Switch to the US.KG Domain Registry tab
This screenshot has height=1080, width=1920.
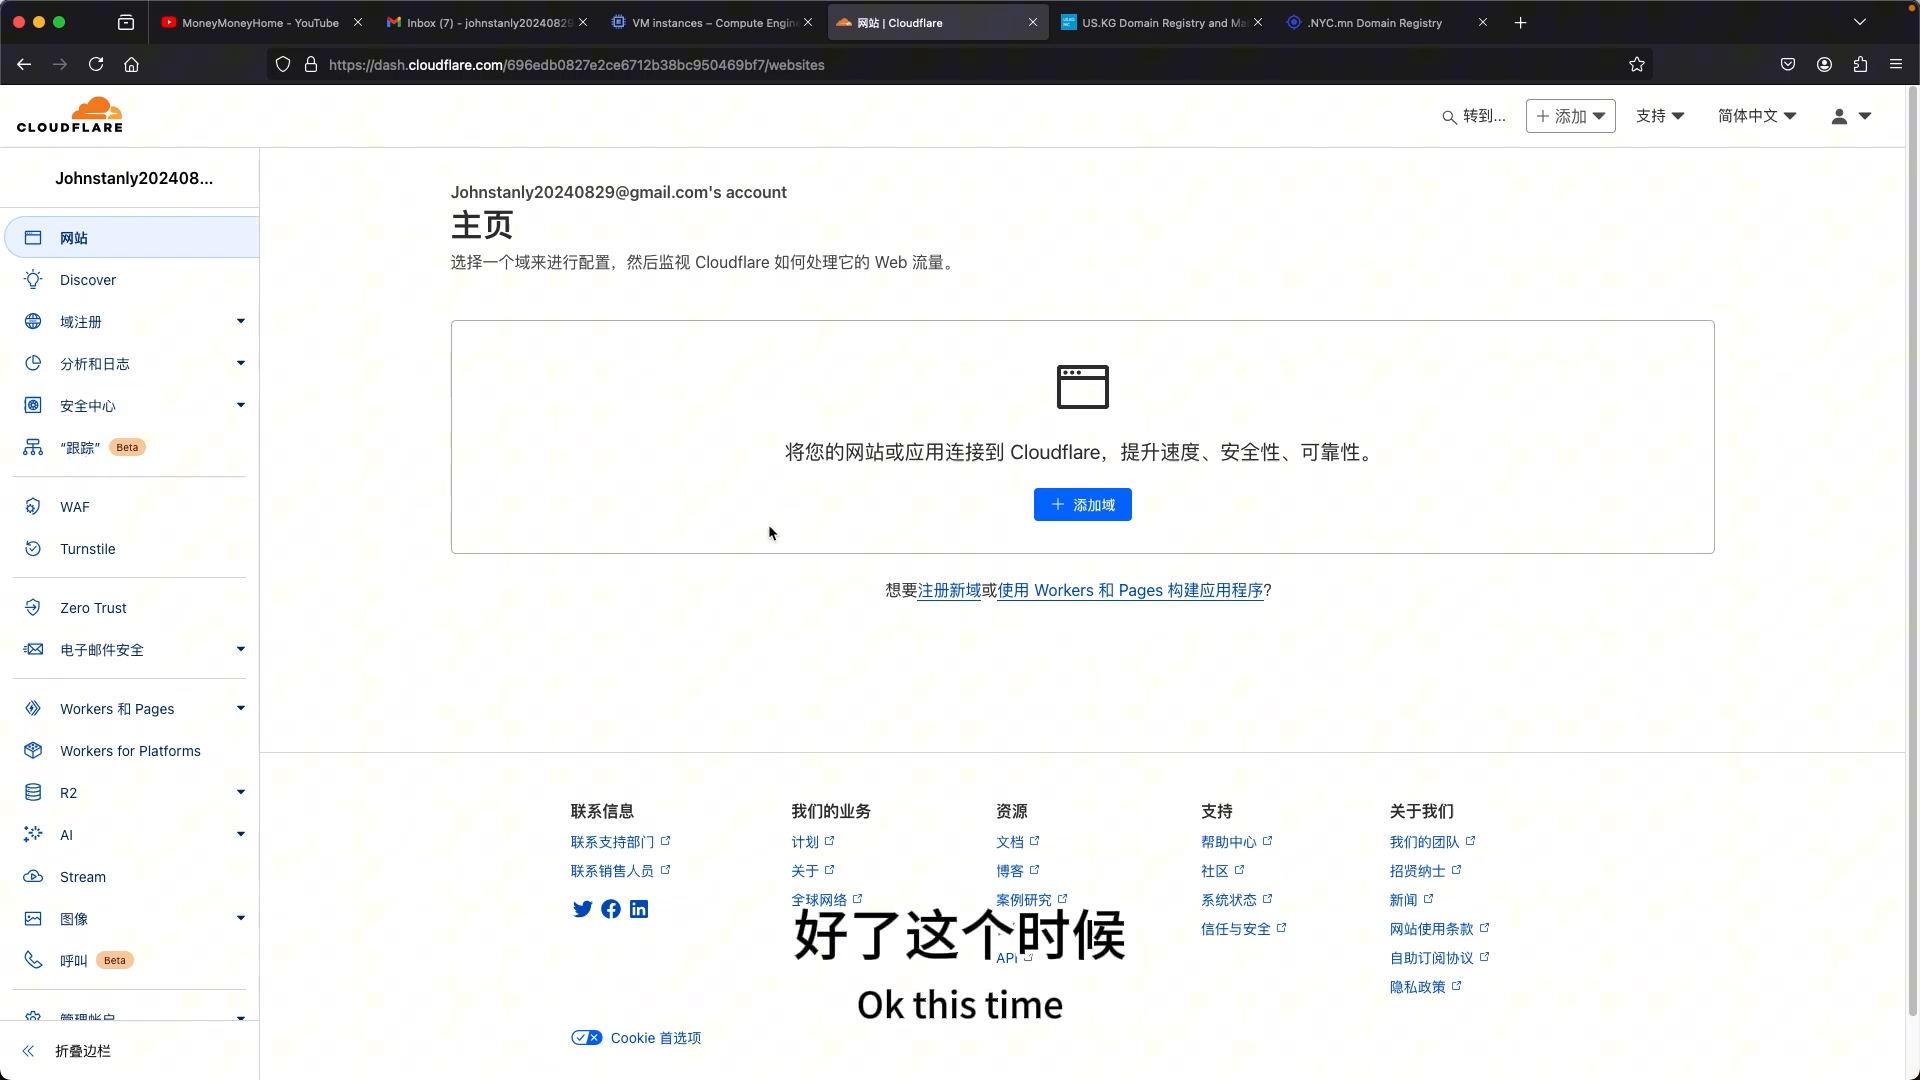[x=1160, y=22]
